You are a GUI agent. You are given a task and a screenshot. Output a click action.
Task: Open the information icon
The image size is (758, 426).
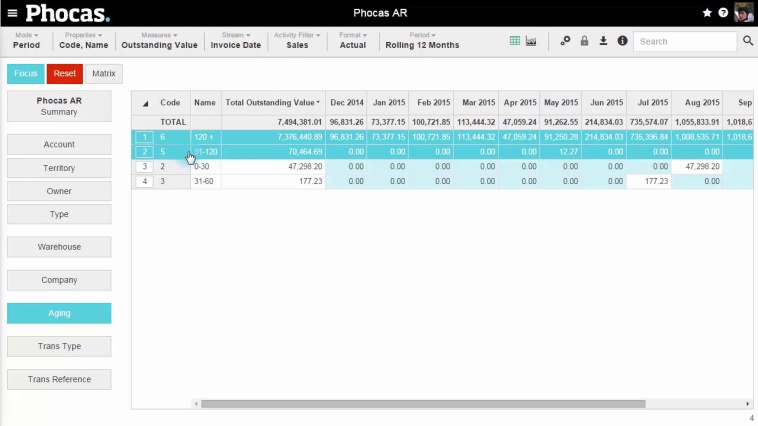click(623, 41)
